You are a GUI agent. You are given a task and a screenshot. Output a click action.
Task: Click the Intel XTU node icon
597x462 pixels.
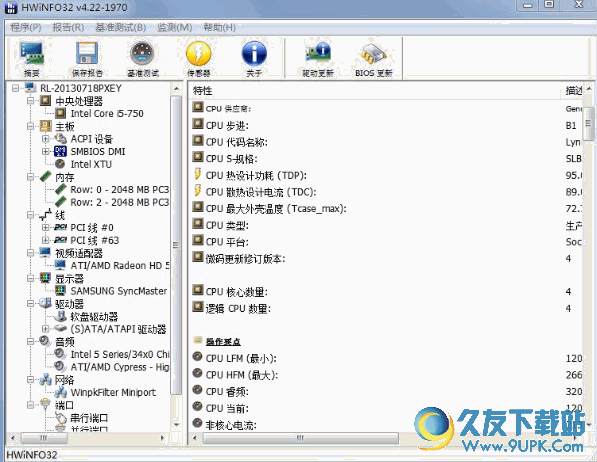pos(60,164)
